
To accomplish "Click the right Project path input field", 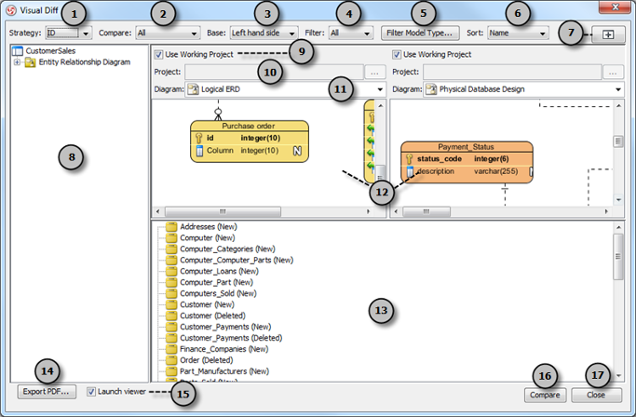I will pyautogui.click(x=512, y=72).
